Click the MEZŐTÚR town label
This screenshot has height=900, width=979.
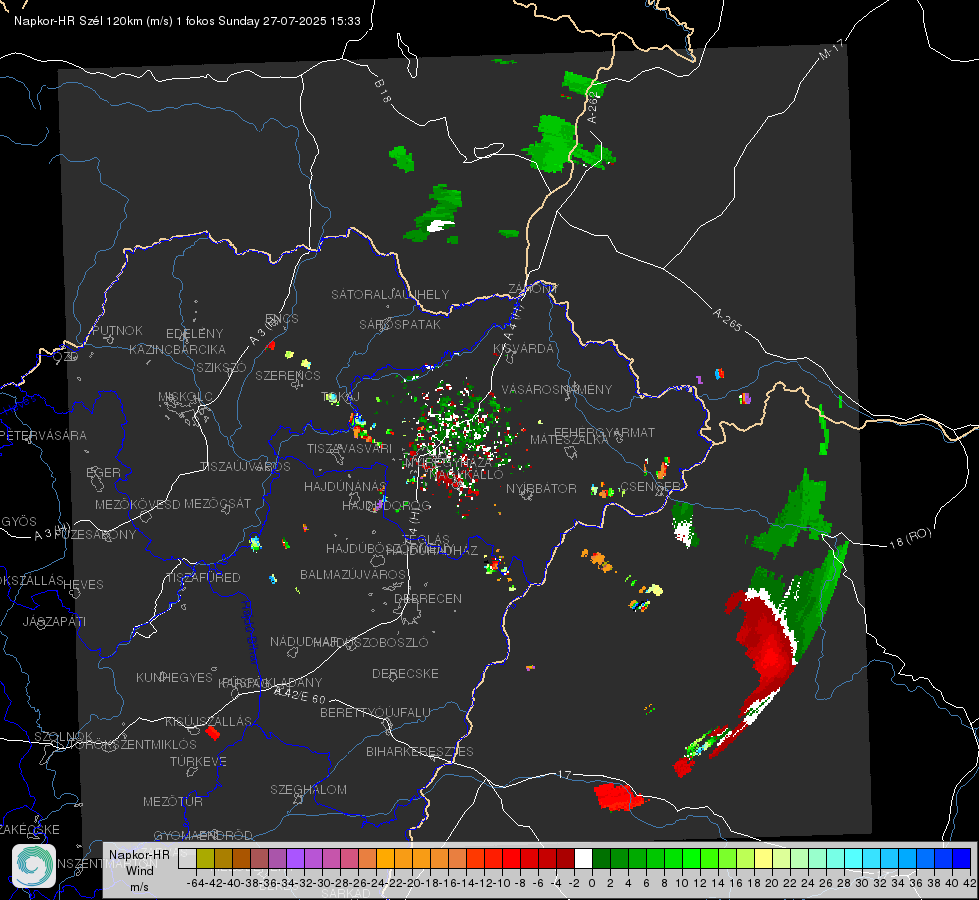click(173, 801)
